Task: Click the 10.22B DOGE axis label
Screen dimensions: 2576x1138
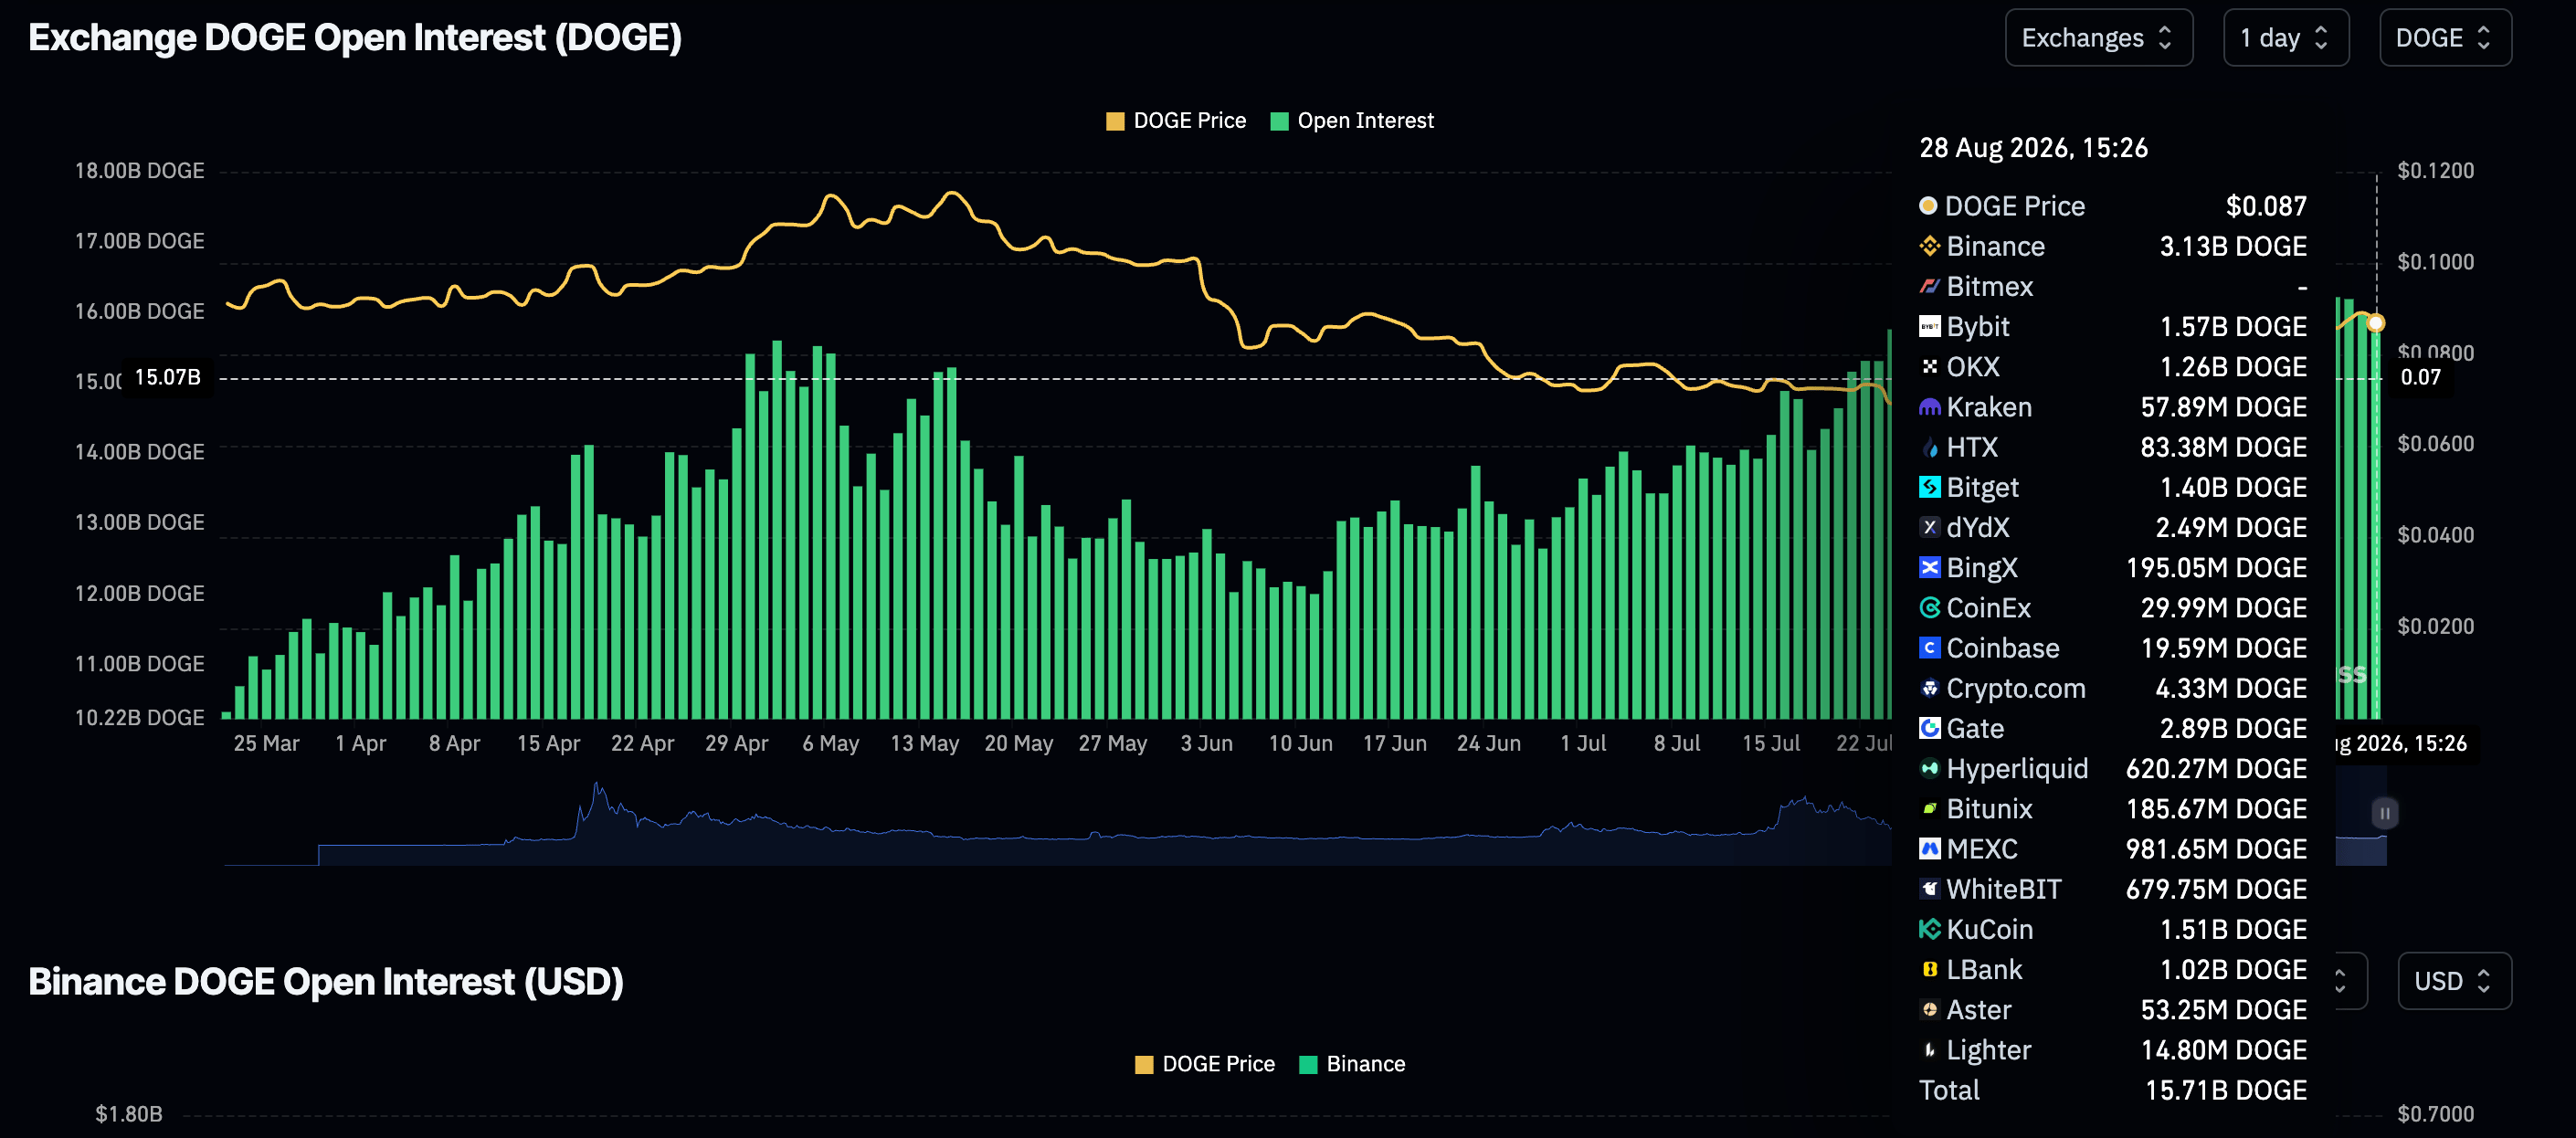Action: (x=139, y=717)
